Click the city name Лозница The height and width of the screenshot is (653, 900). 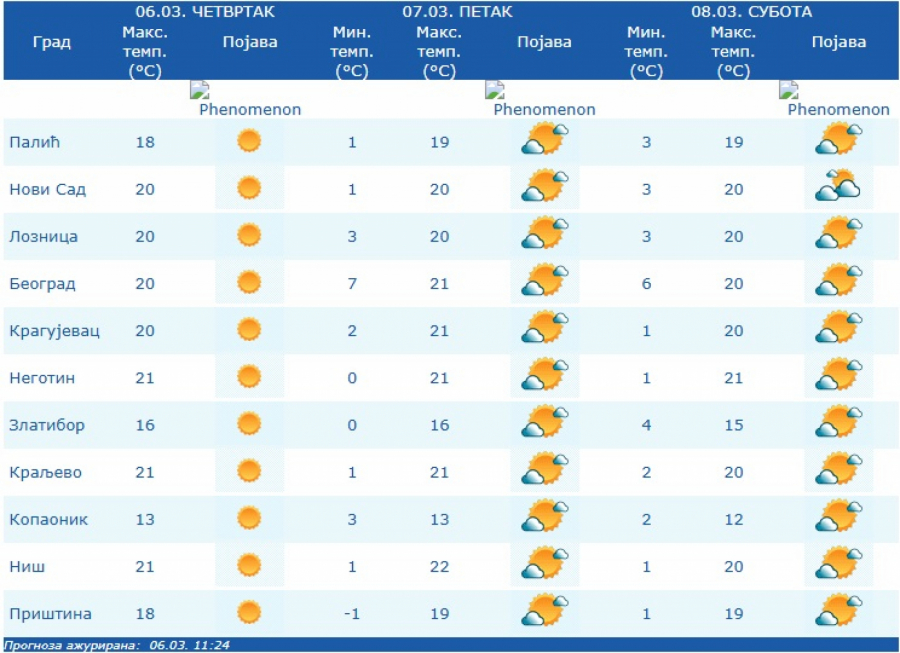(43, 237)
